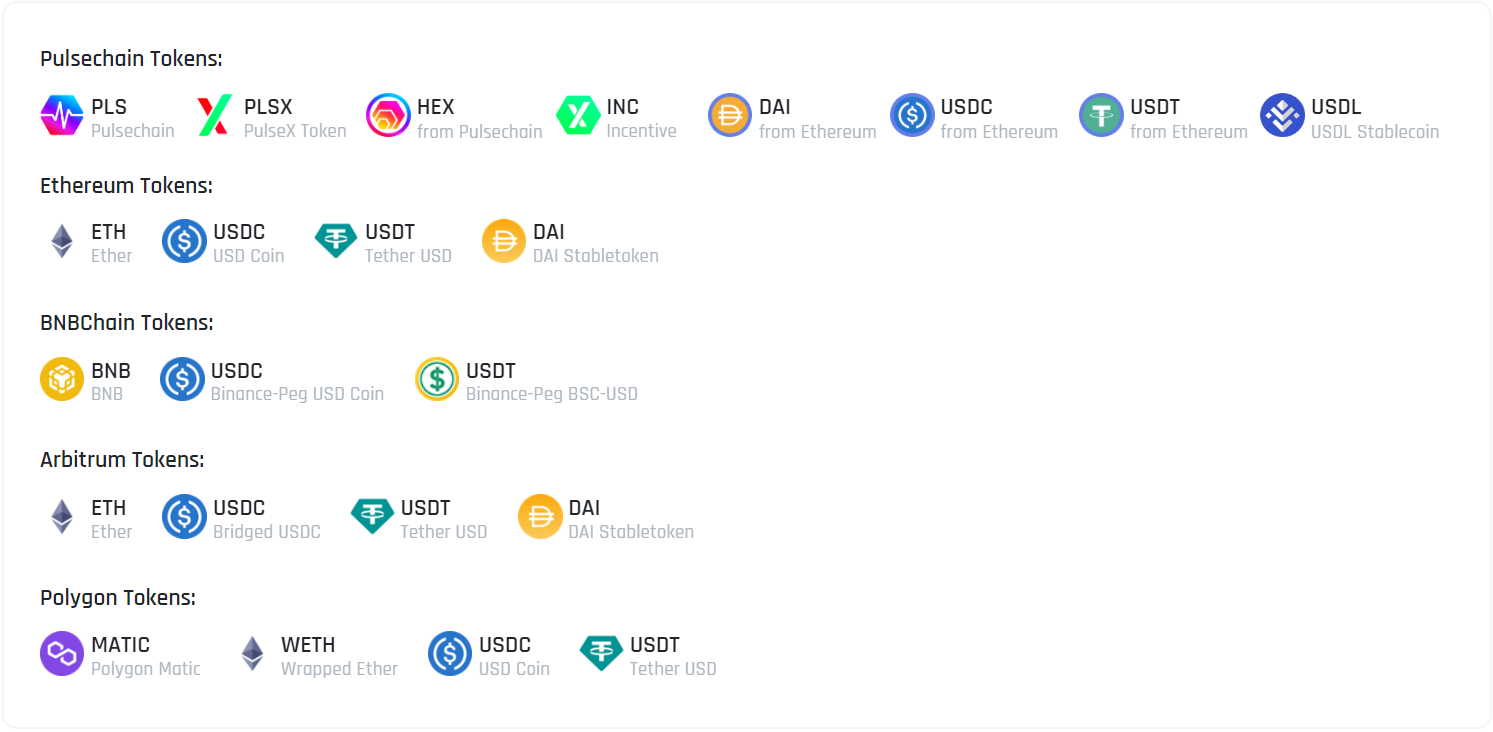Click the PLS Pulsechain token icon
The image size is (1493, 732).
pos(62,116)
